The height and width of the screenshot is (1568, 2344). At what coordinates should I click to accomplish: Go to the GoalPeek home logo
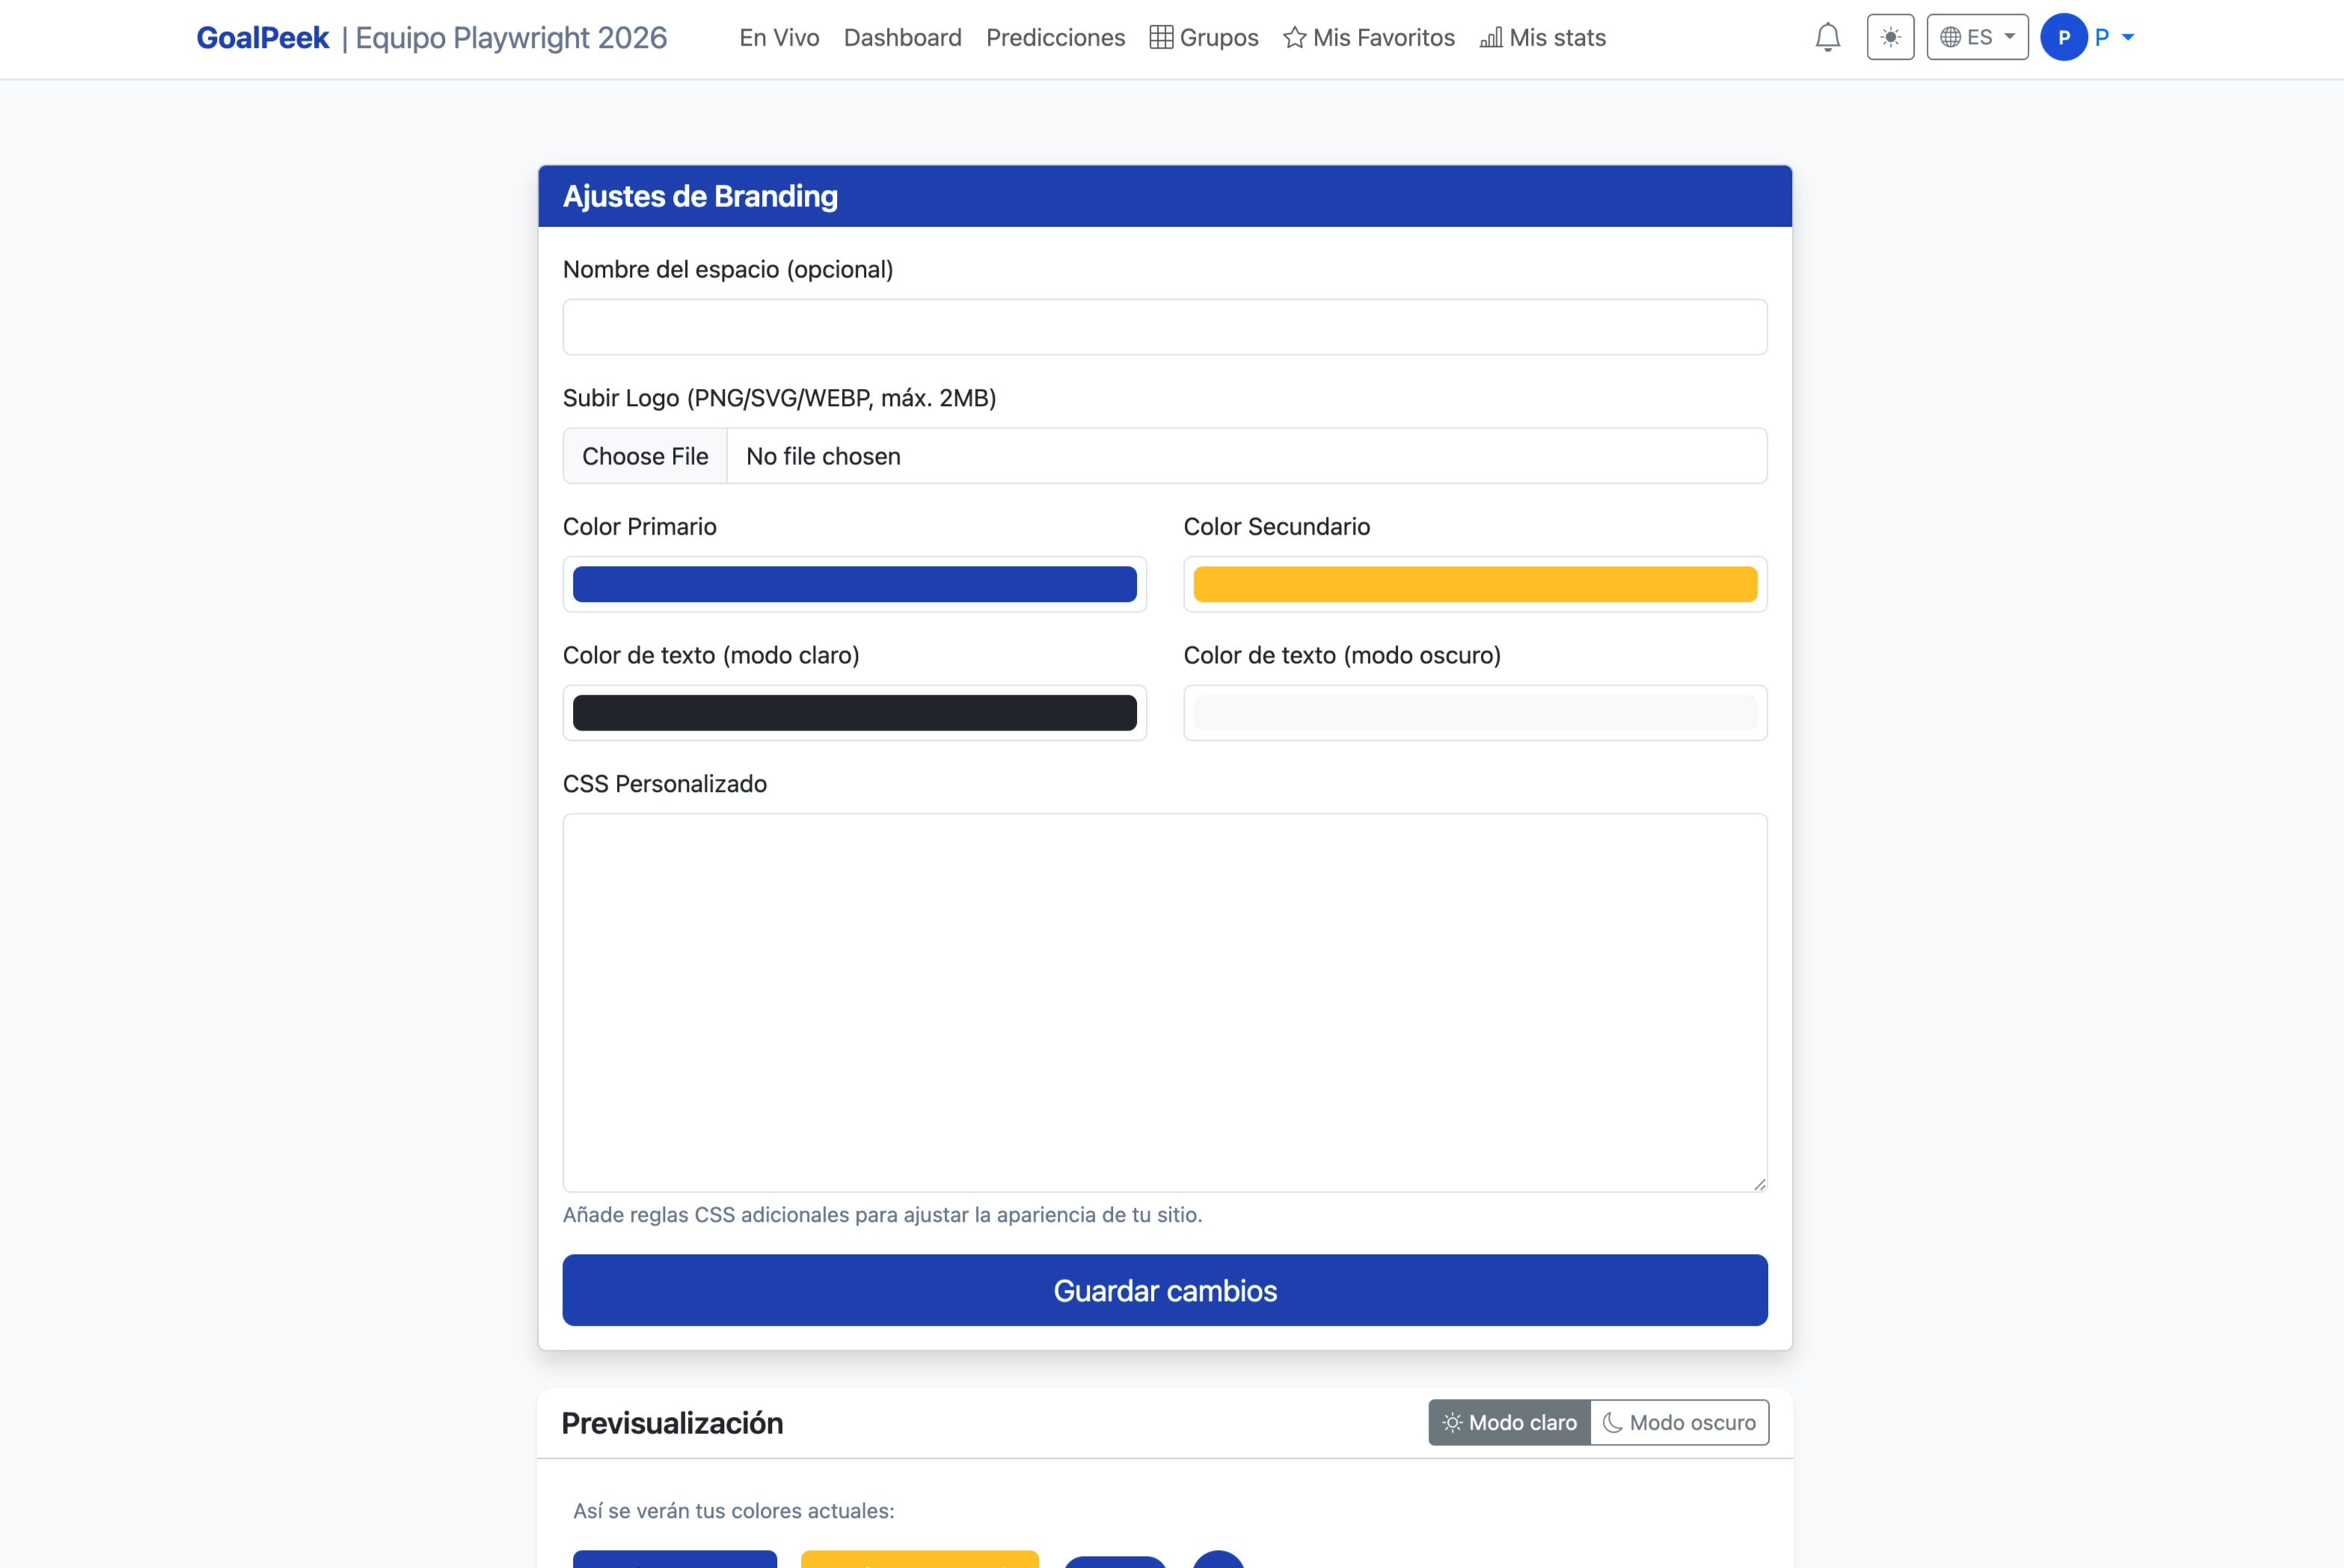262,37
